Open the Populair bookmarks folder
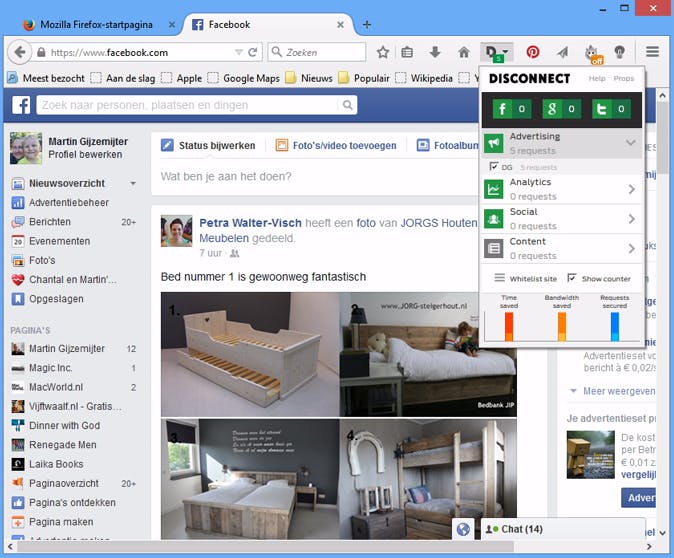The height and width of the screenshot is (558, 674). (365, 78)
